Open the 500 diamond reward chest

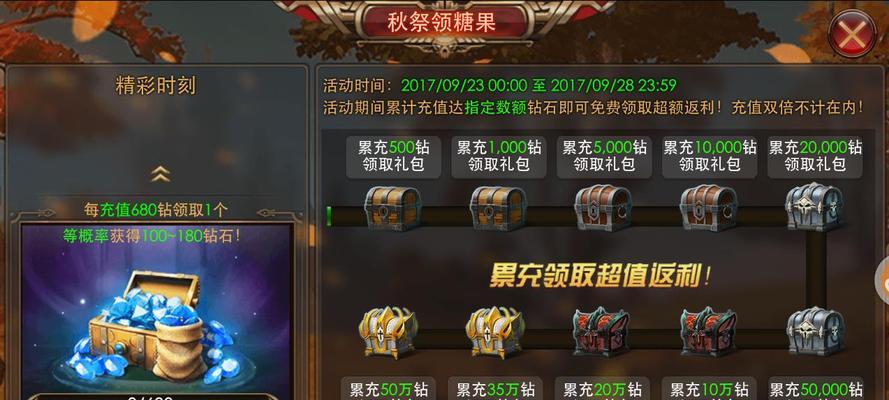pyautogui.click(x=392, y=208)
